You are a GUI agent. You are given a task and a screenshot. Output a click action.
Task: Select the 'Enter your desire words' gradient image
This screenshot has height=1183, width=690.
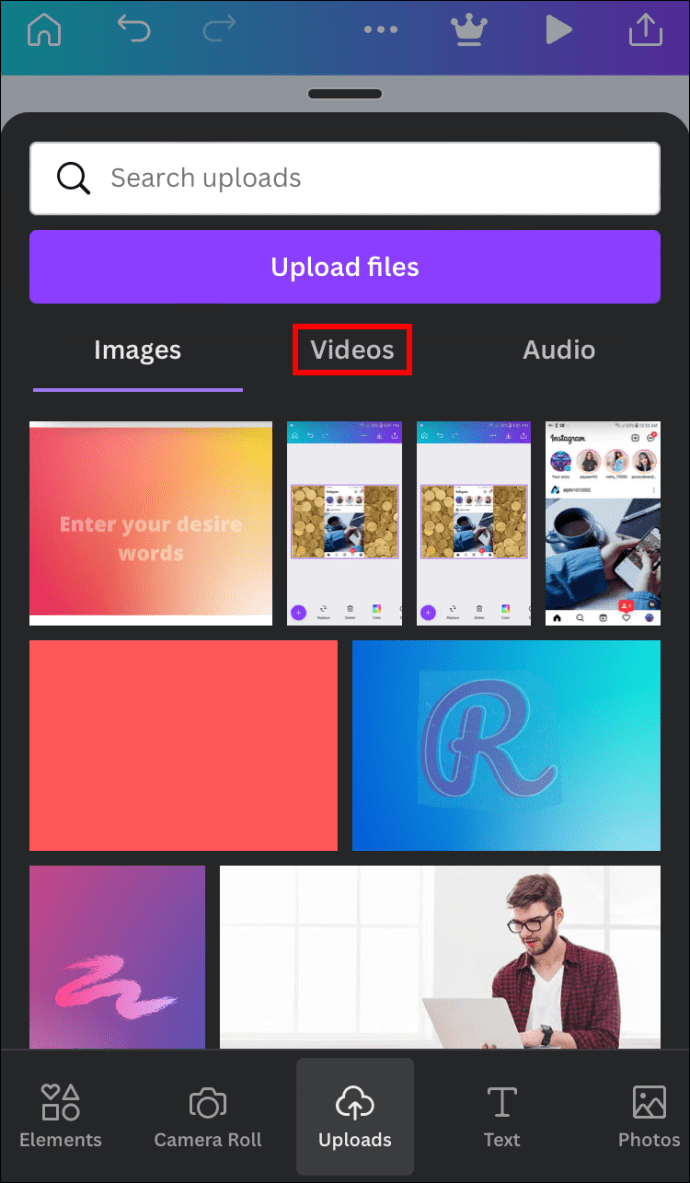pyautogui.click(x=151, y=523)
